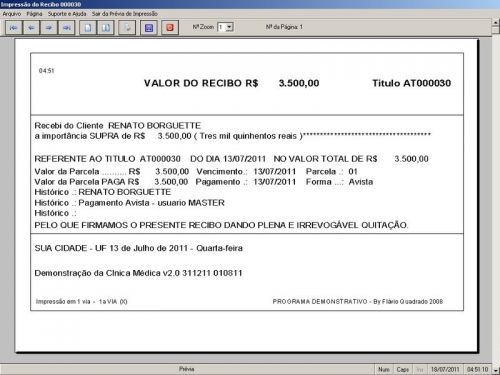Click the red exit preview icon
500x375 pixels.
pos(170,27)
